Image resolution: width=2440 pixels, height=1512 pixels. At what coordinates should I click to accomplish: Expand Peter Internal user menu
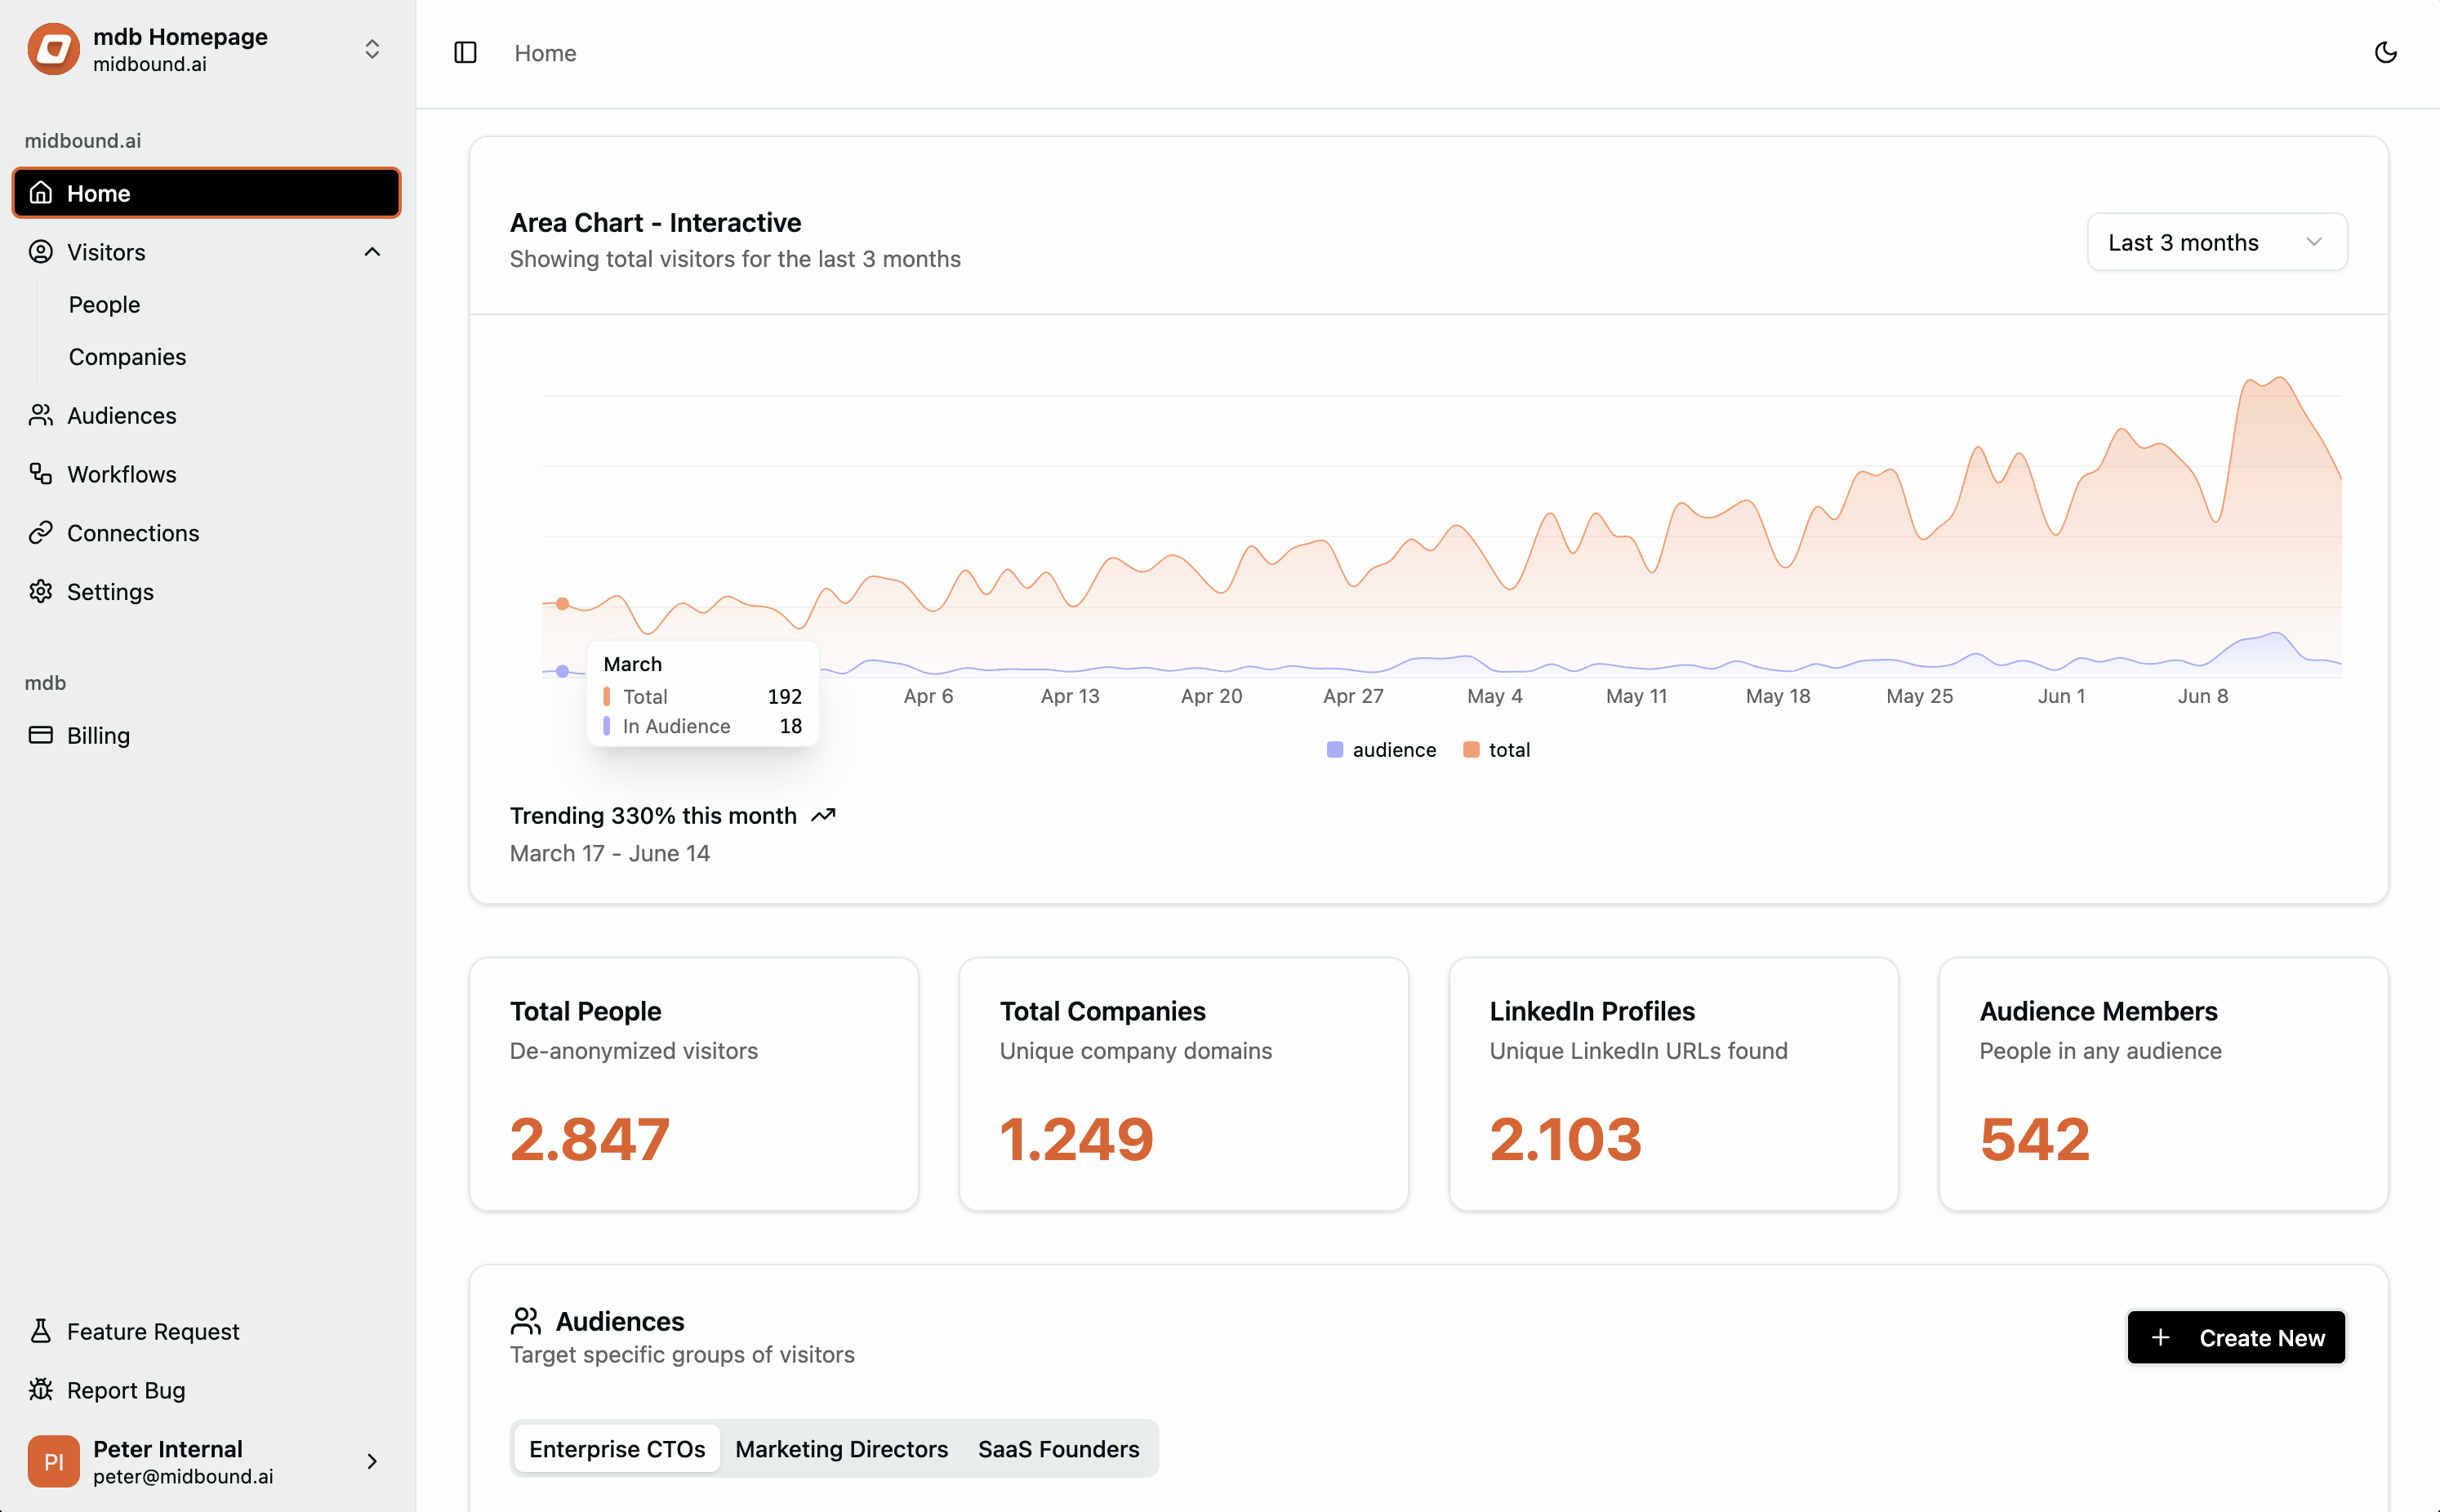(x=372, y=1461)
